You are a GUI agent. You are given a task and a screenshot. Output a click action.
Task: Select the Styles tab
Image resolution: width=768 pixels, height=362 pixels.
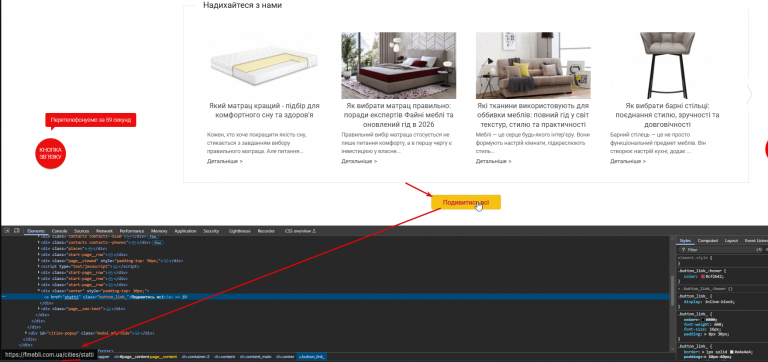point(685,241)
